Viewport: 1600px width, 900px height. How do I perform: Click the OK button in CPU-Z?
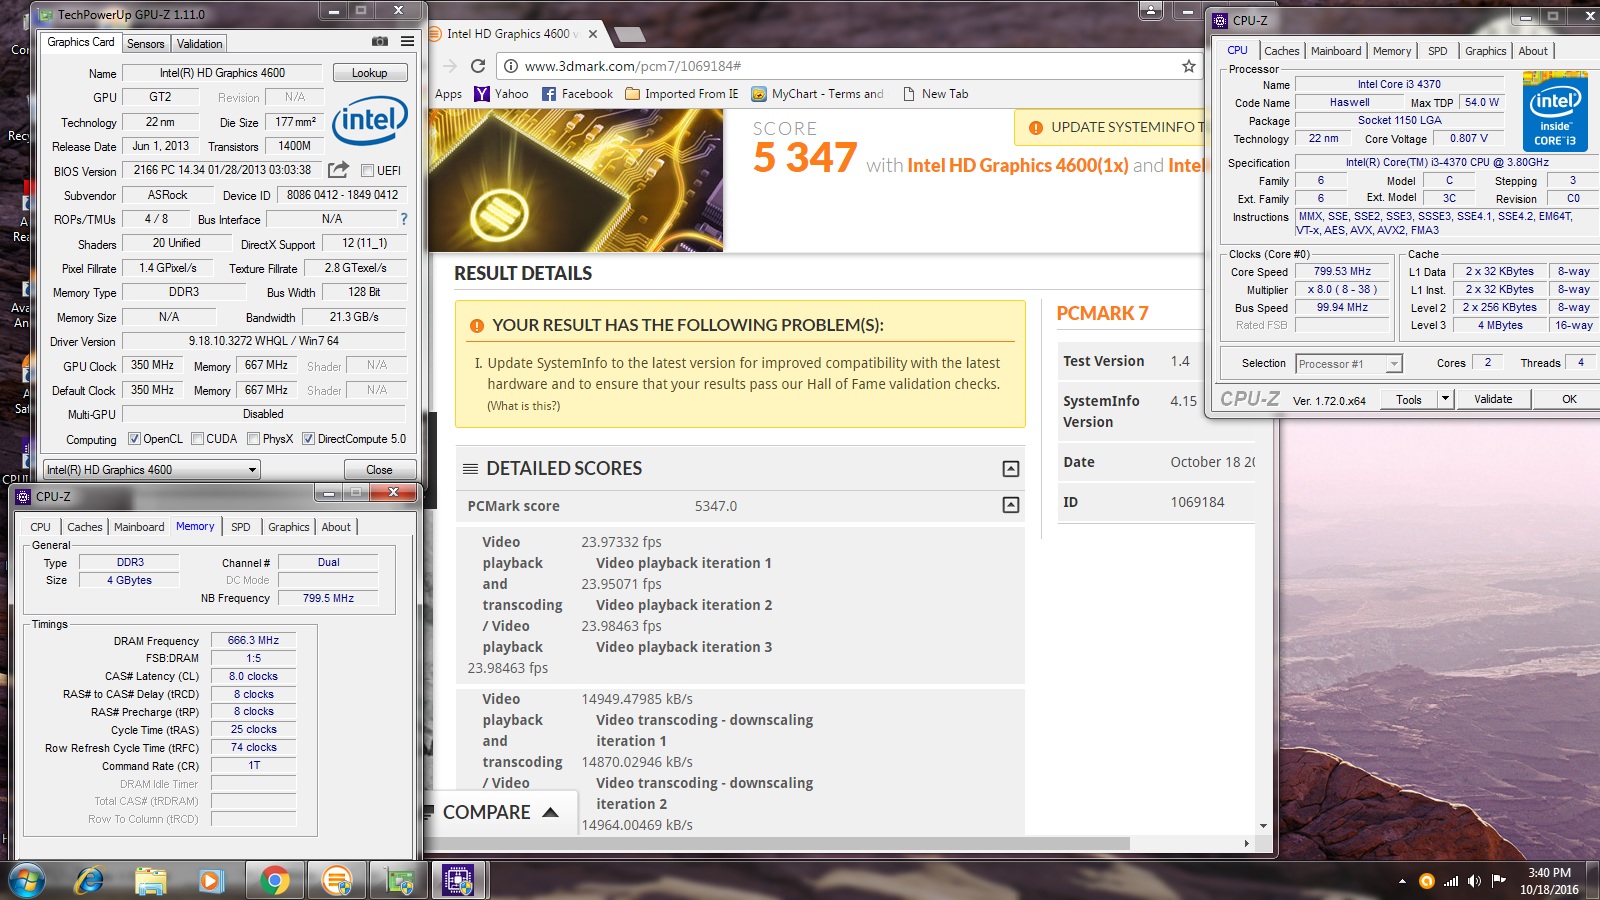(x=1569, y=399)
